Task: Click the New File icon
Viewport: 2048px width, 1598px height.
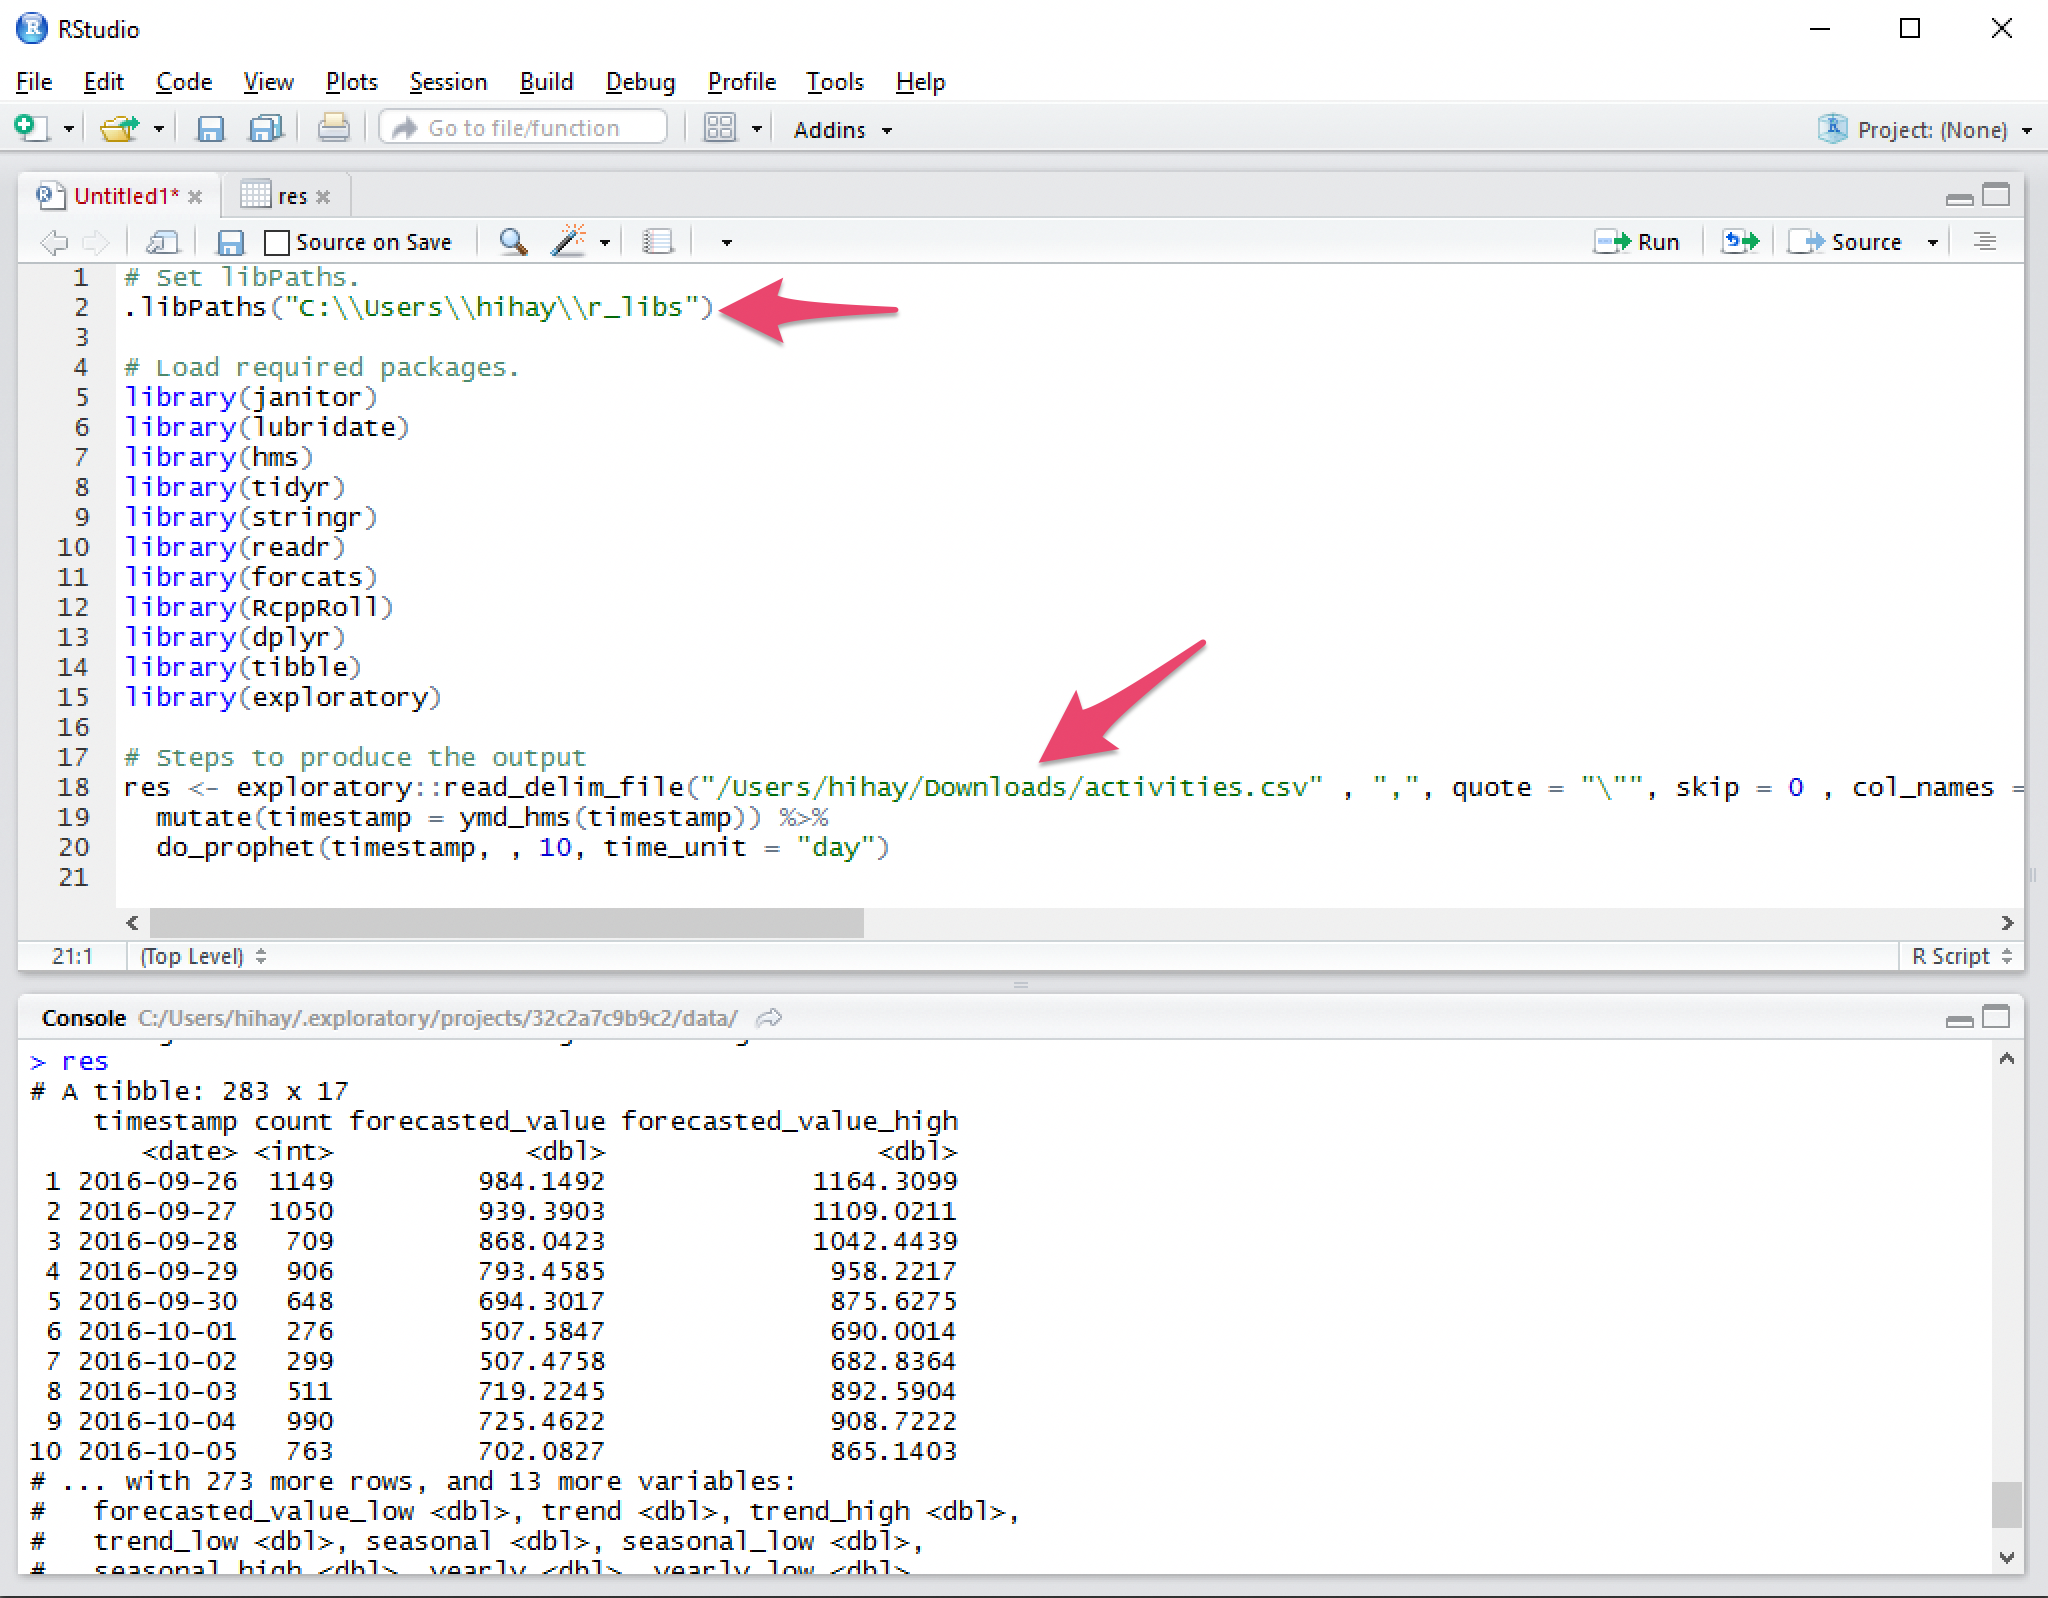Action: (x=30, y=128)
